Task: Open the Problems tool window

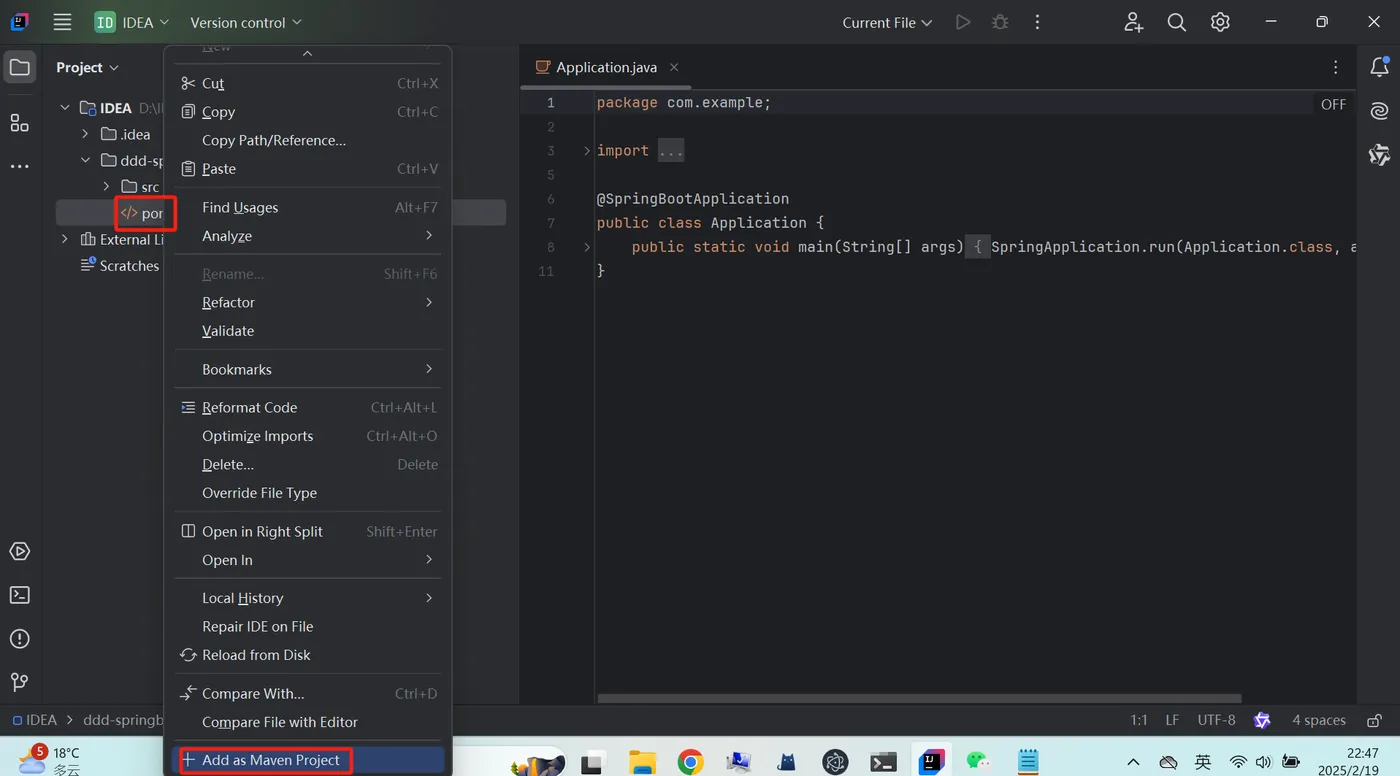Action: click(19, 639)
